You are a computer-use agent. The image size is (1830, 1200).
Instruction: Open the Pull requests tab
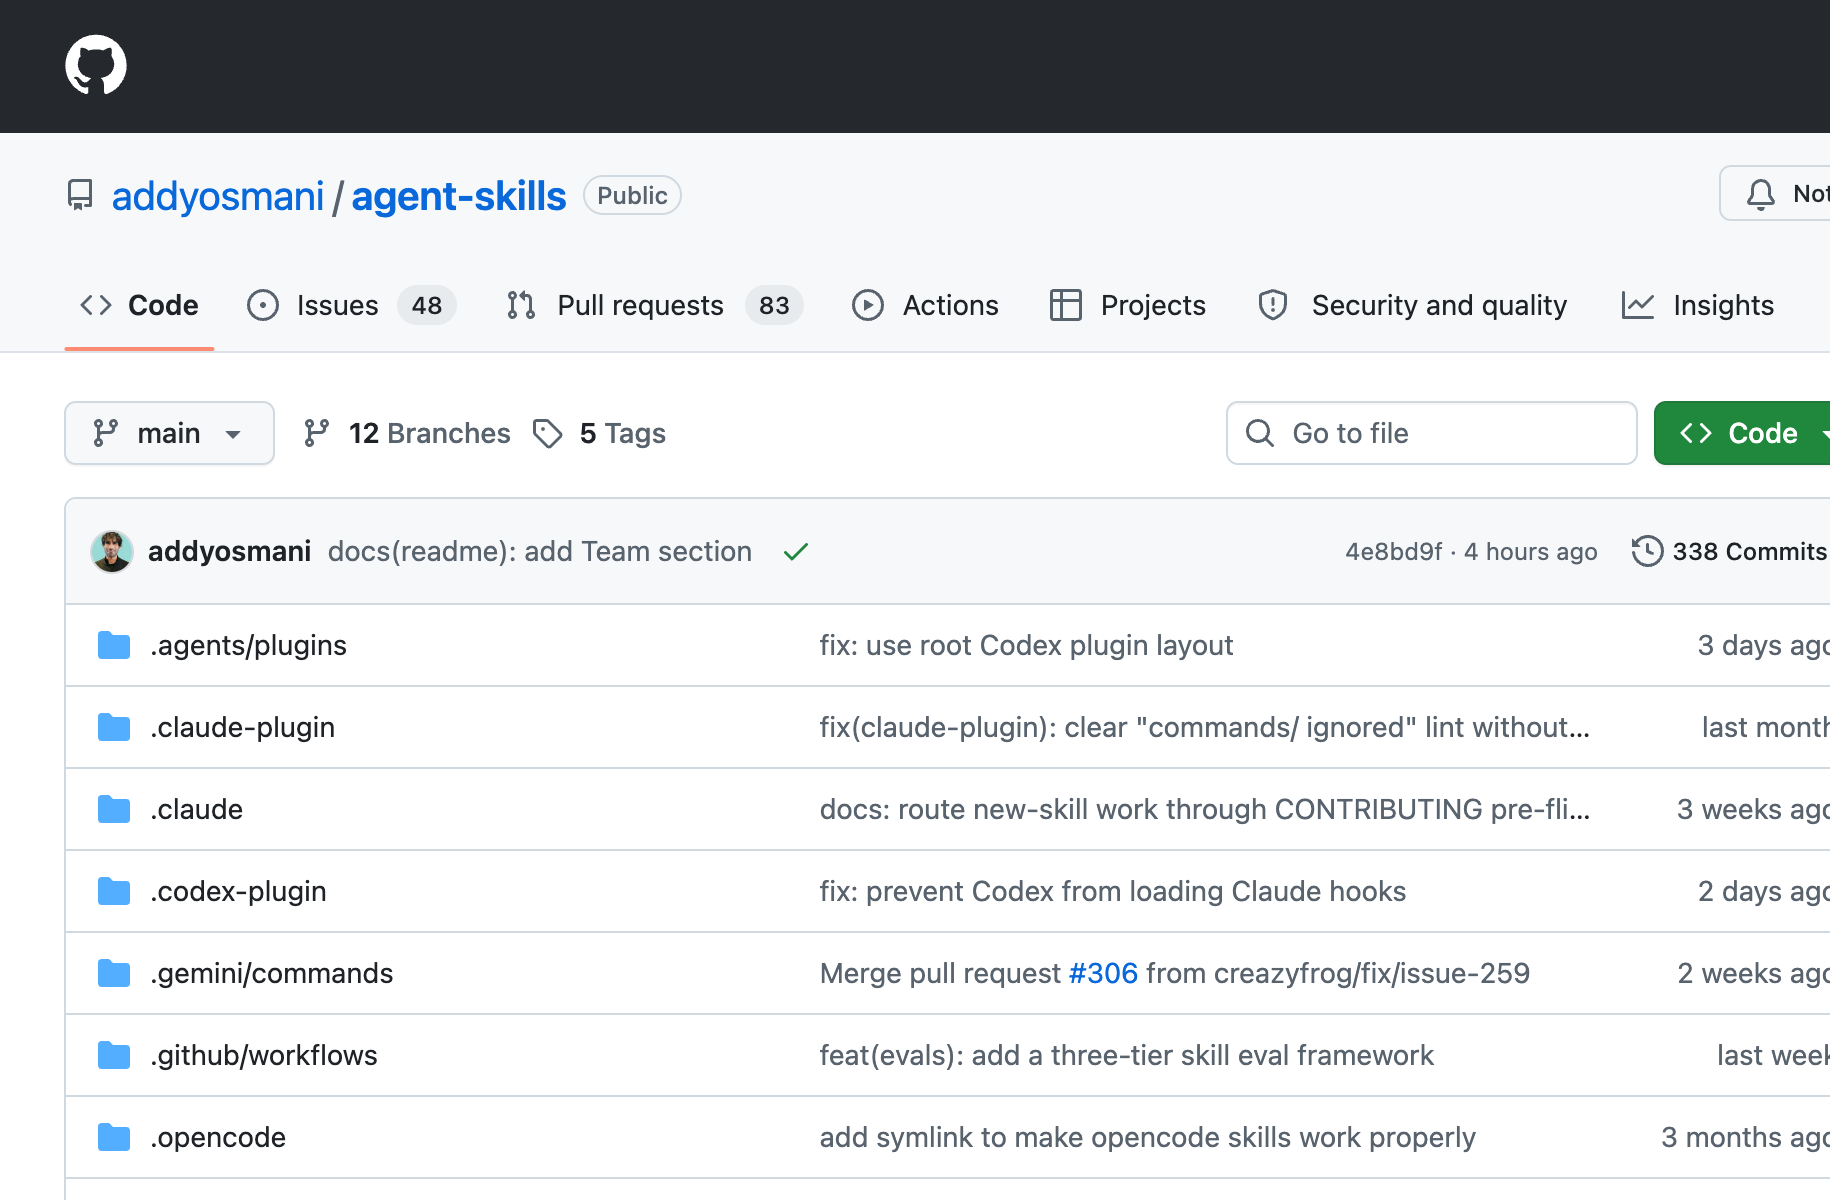(654, 305)
